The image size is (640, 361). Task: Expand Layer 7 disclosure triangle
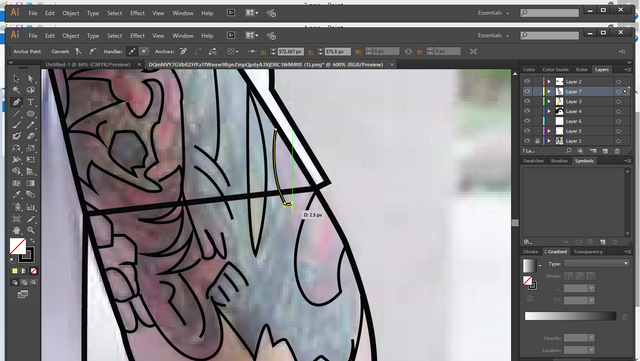pos(549,91)
